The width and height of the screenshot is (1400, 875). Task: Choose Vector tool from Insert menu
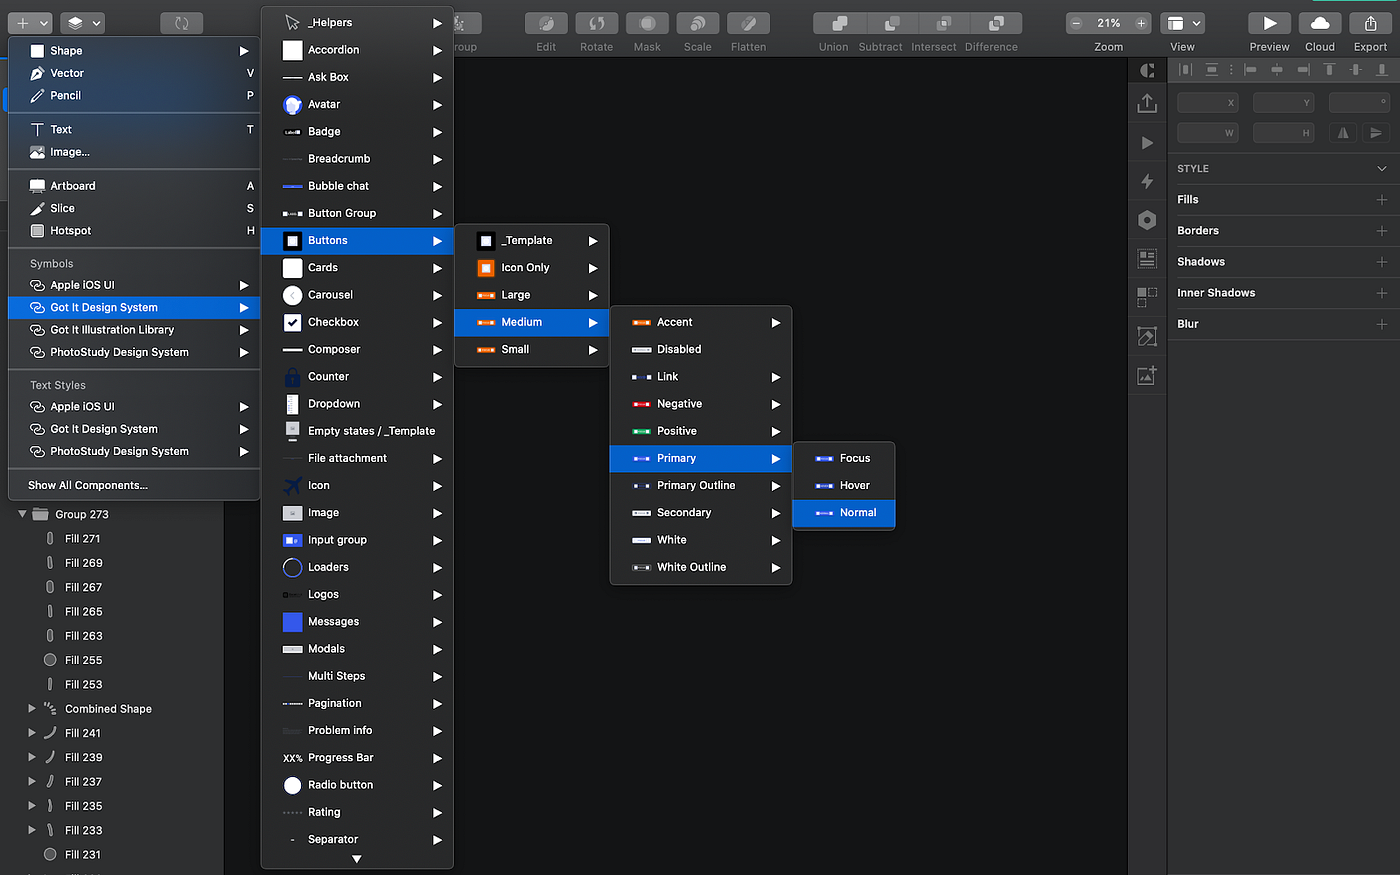(134, 73)
